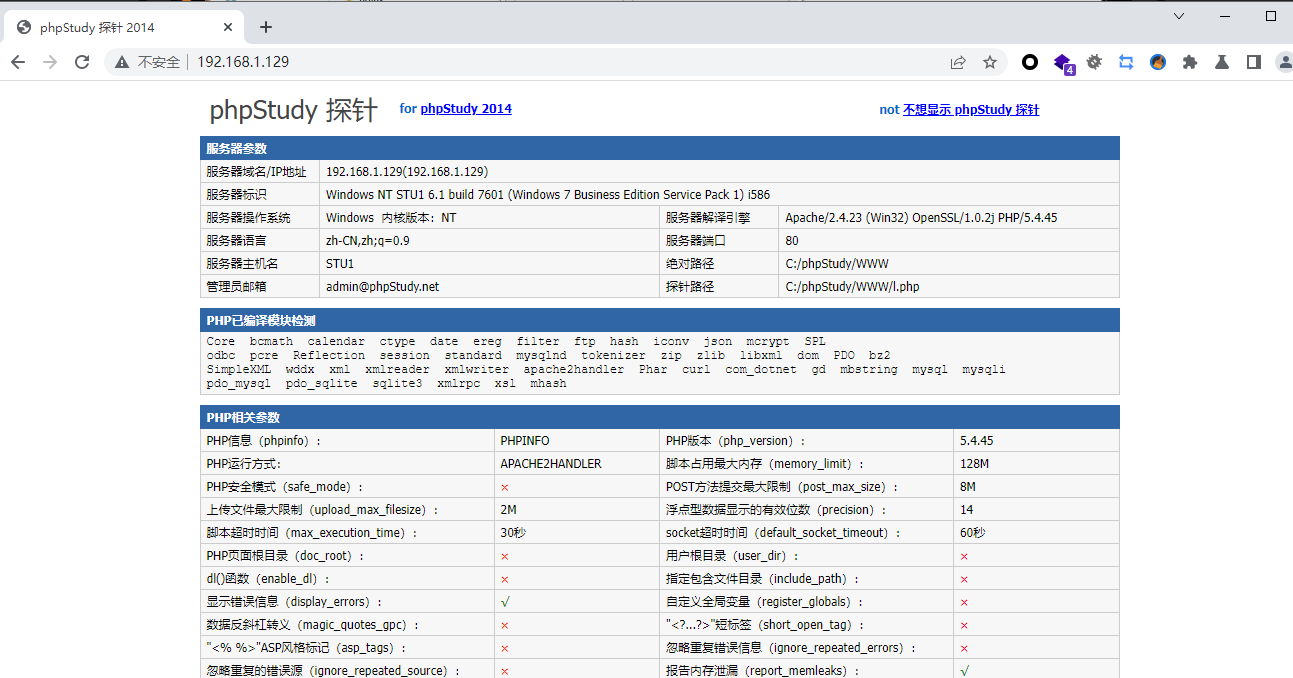Click APACHE2HANDLER run mode value

pyautogui.click(x=551, y=464)
